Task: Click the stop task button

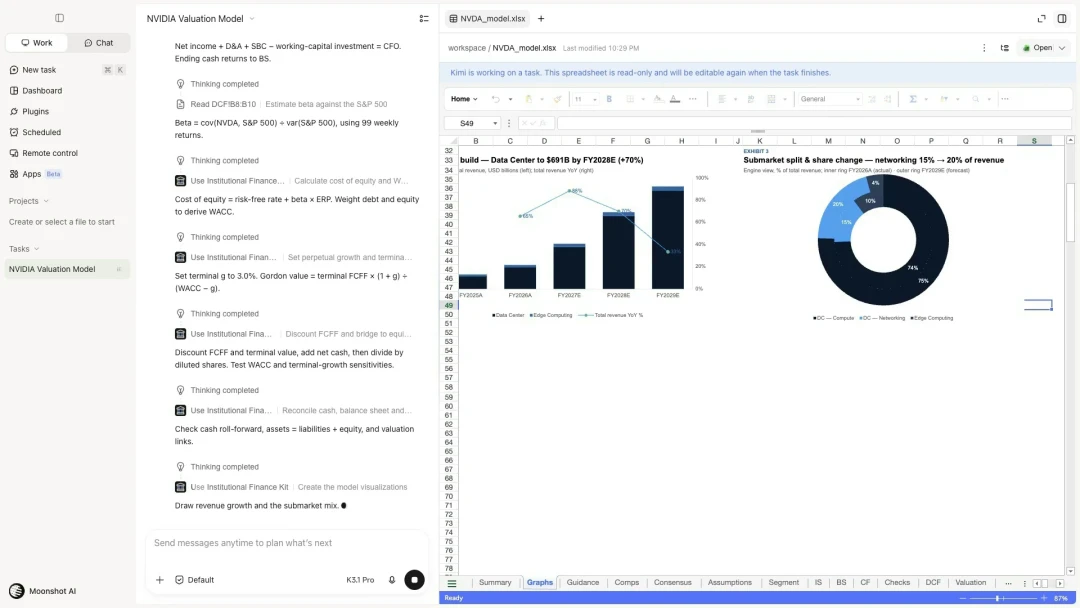Action: tap(414, 580)
